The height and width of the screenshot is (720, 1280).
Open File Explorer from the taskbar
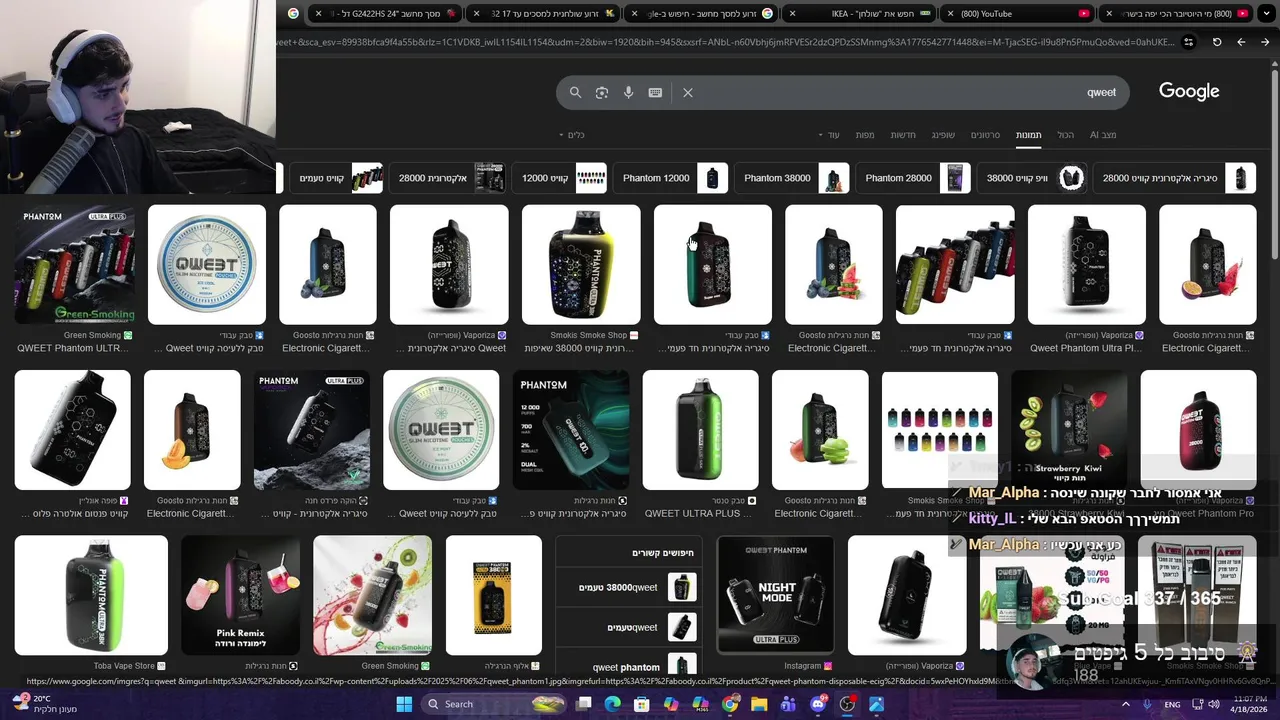[x=759, y=704]
